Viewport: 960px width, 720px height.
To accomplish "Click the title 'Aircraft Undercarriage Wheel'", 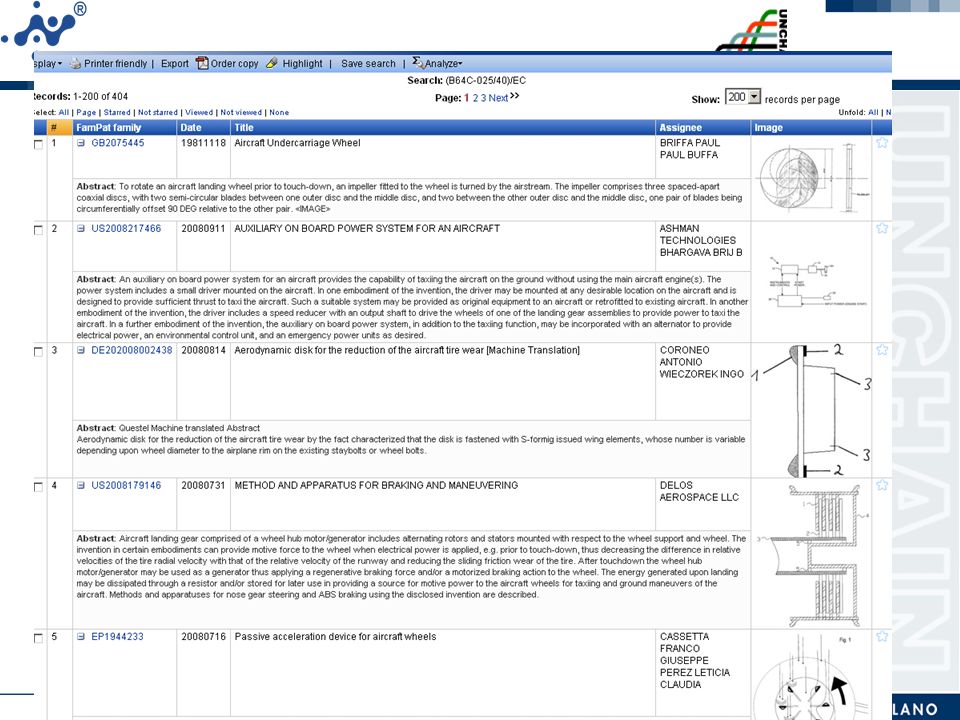I will click(x=298, y=143).
